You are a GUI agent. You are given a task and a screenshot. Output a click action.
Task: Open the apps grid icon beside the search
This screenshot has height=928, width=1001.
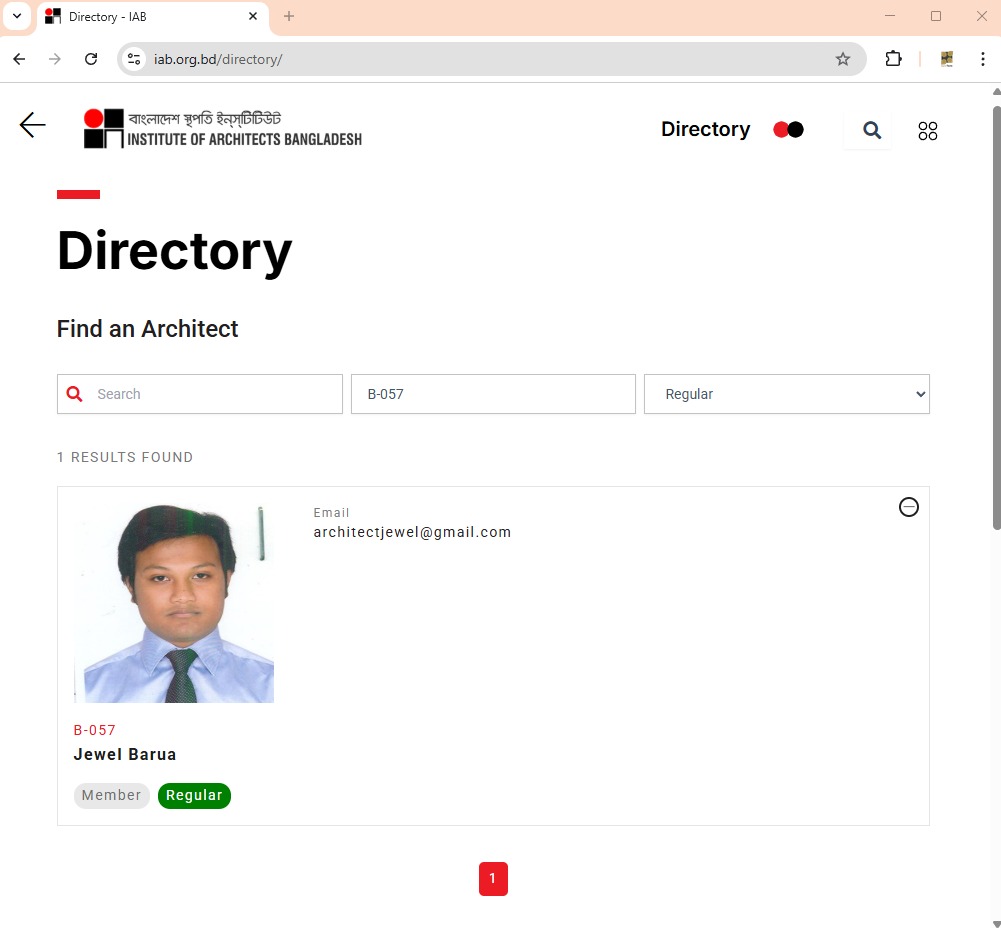(927, 130)
